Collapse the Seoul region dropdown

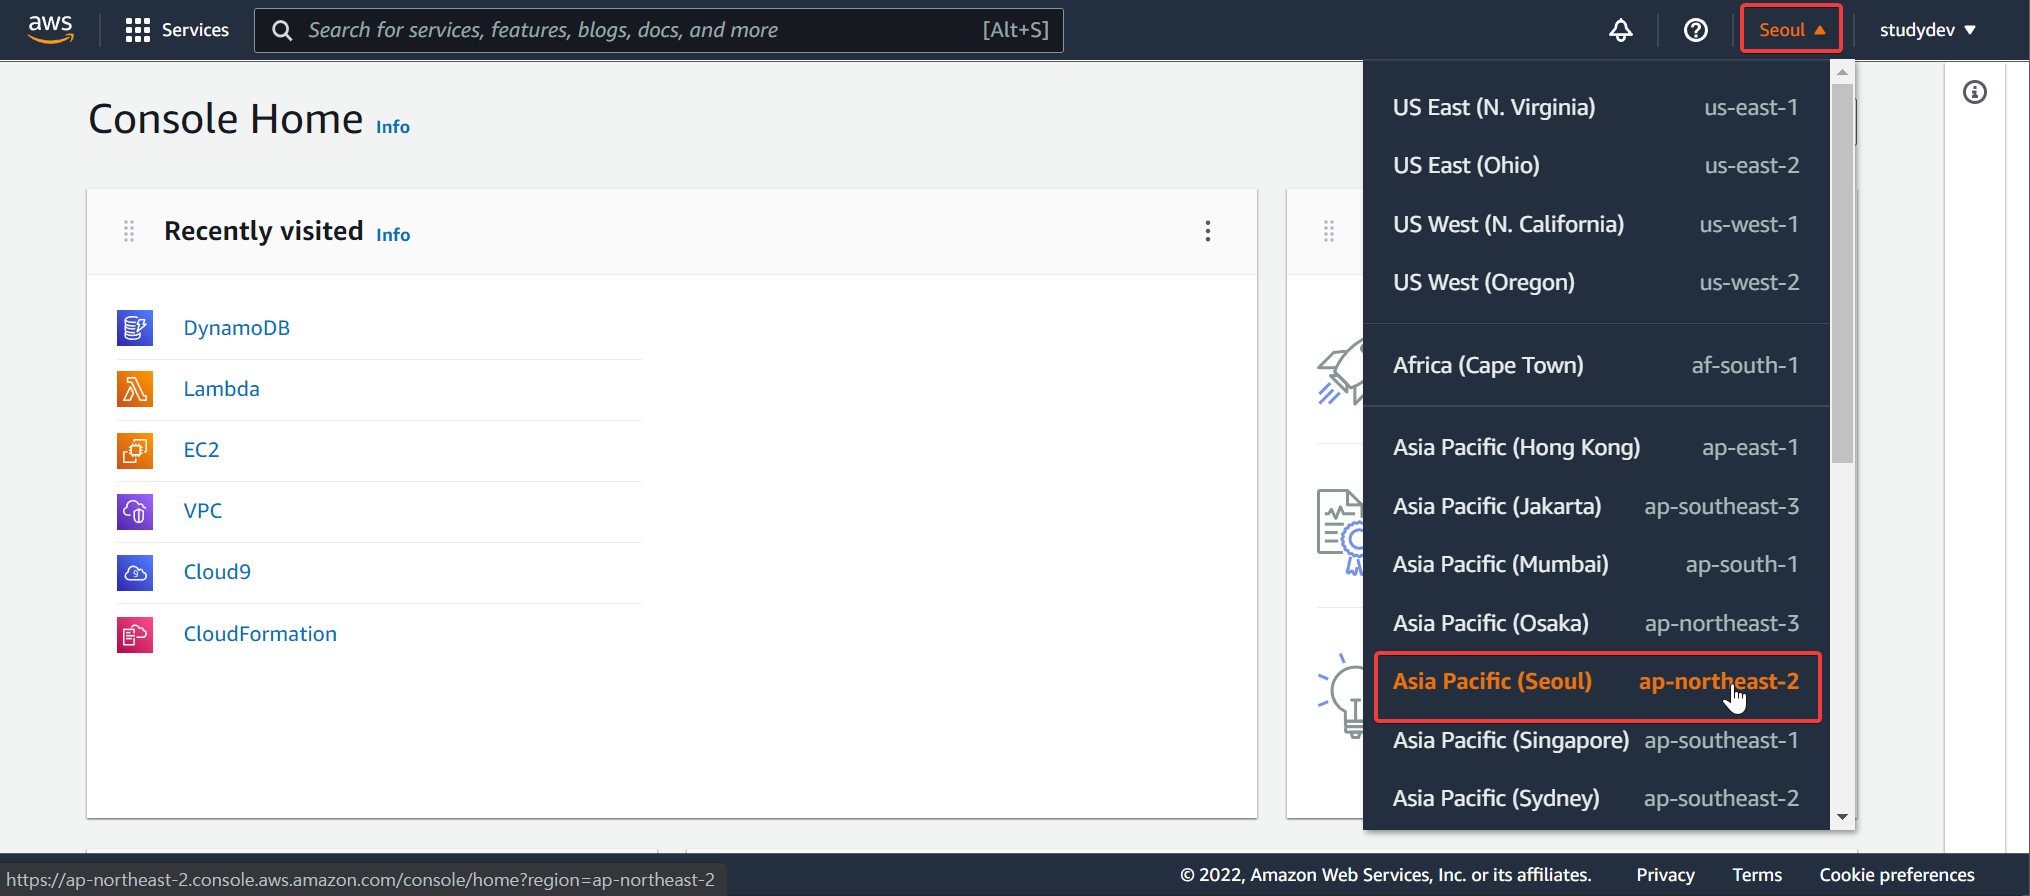point(1791,29)
